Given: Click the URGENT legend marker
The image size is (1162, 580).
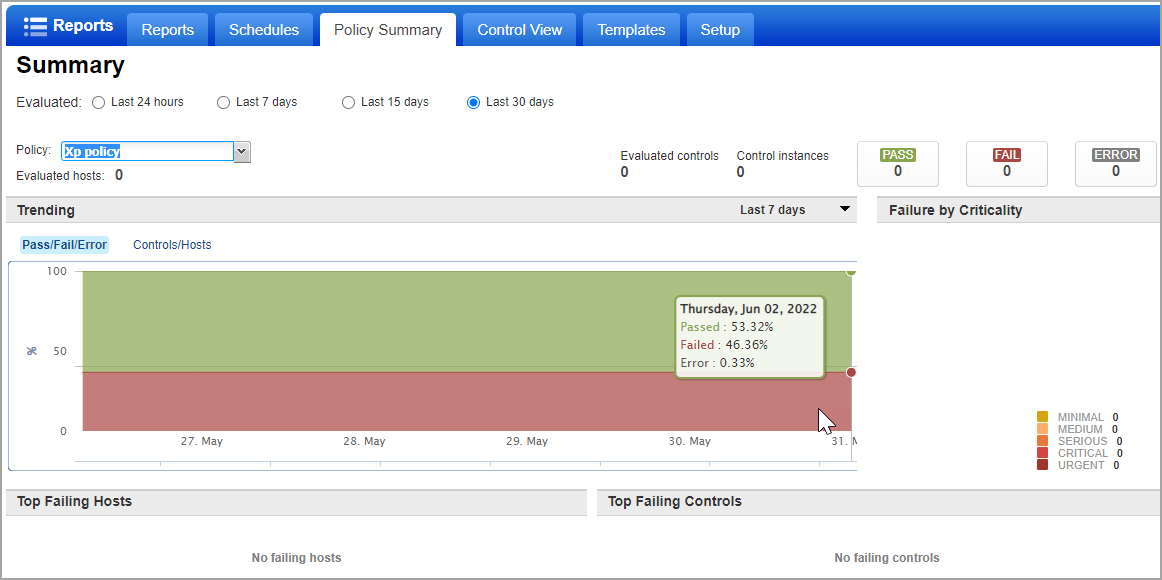Looking at the screenshot, I should pos(1044,465).
